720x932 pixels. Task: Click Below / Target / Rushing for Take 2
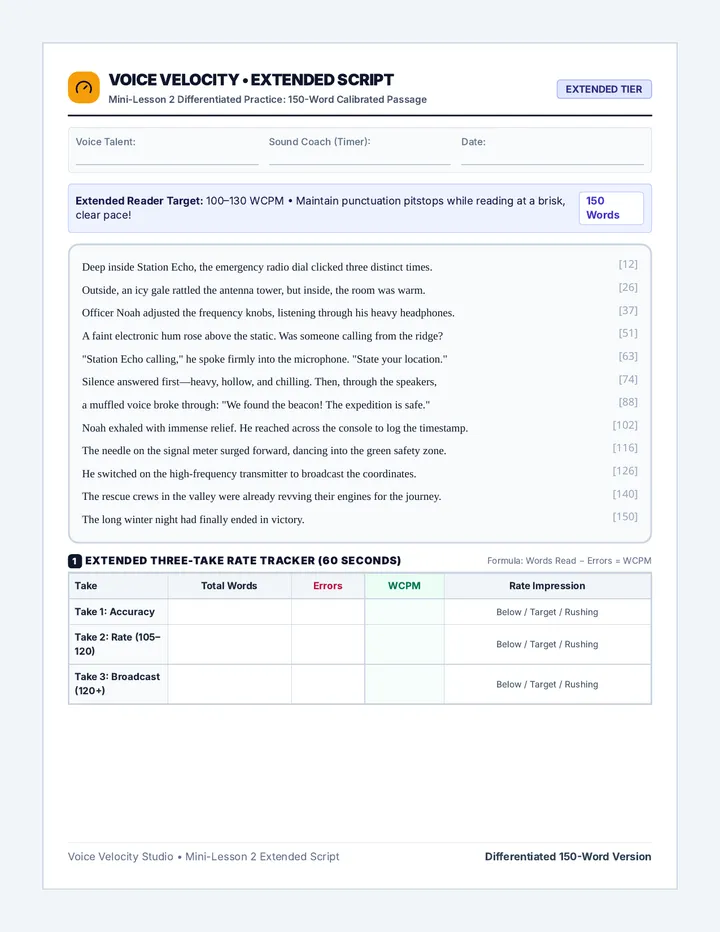click(x=547, y=644)
